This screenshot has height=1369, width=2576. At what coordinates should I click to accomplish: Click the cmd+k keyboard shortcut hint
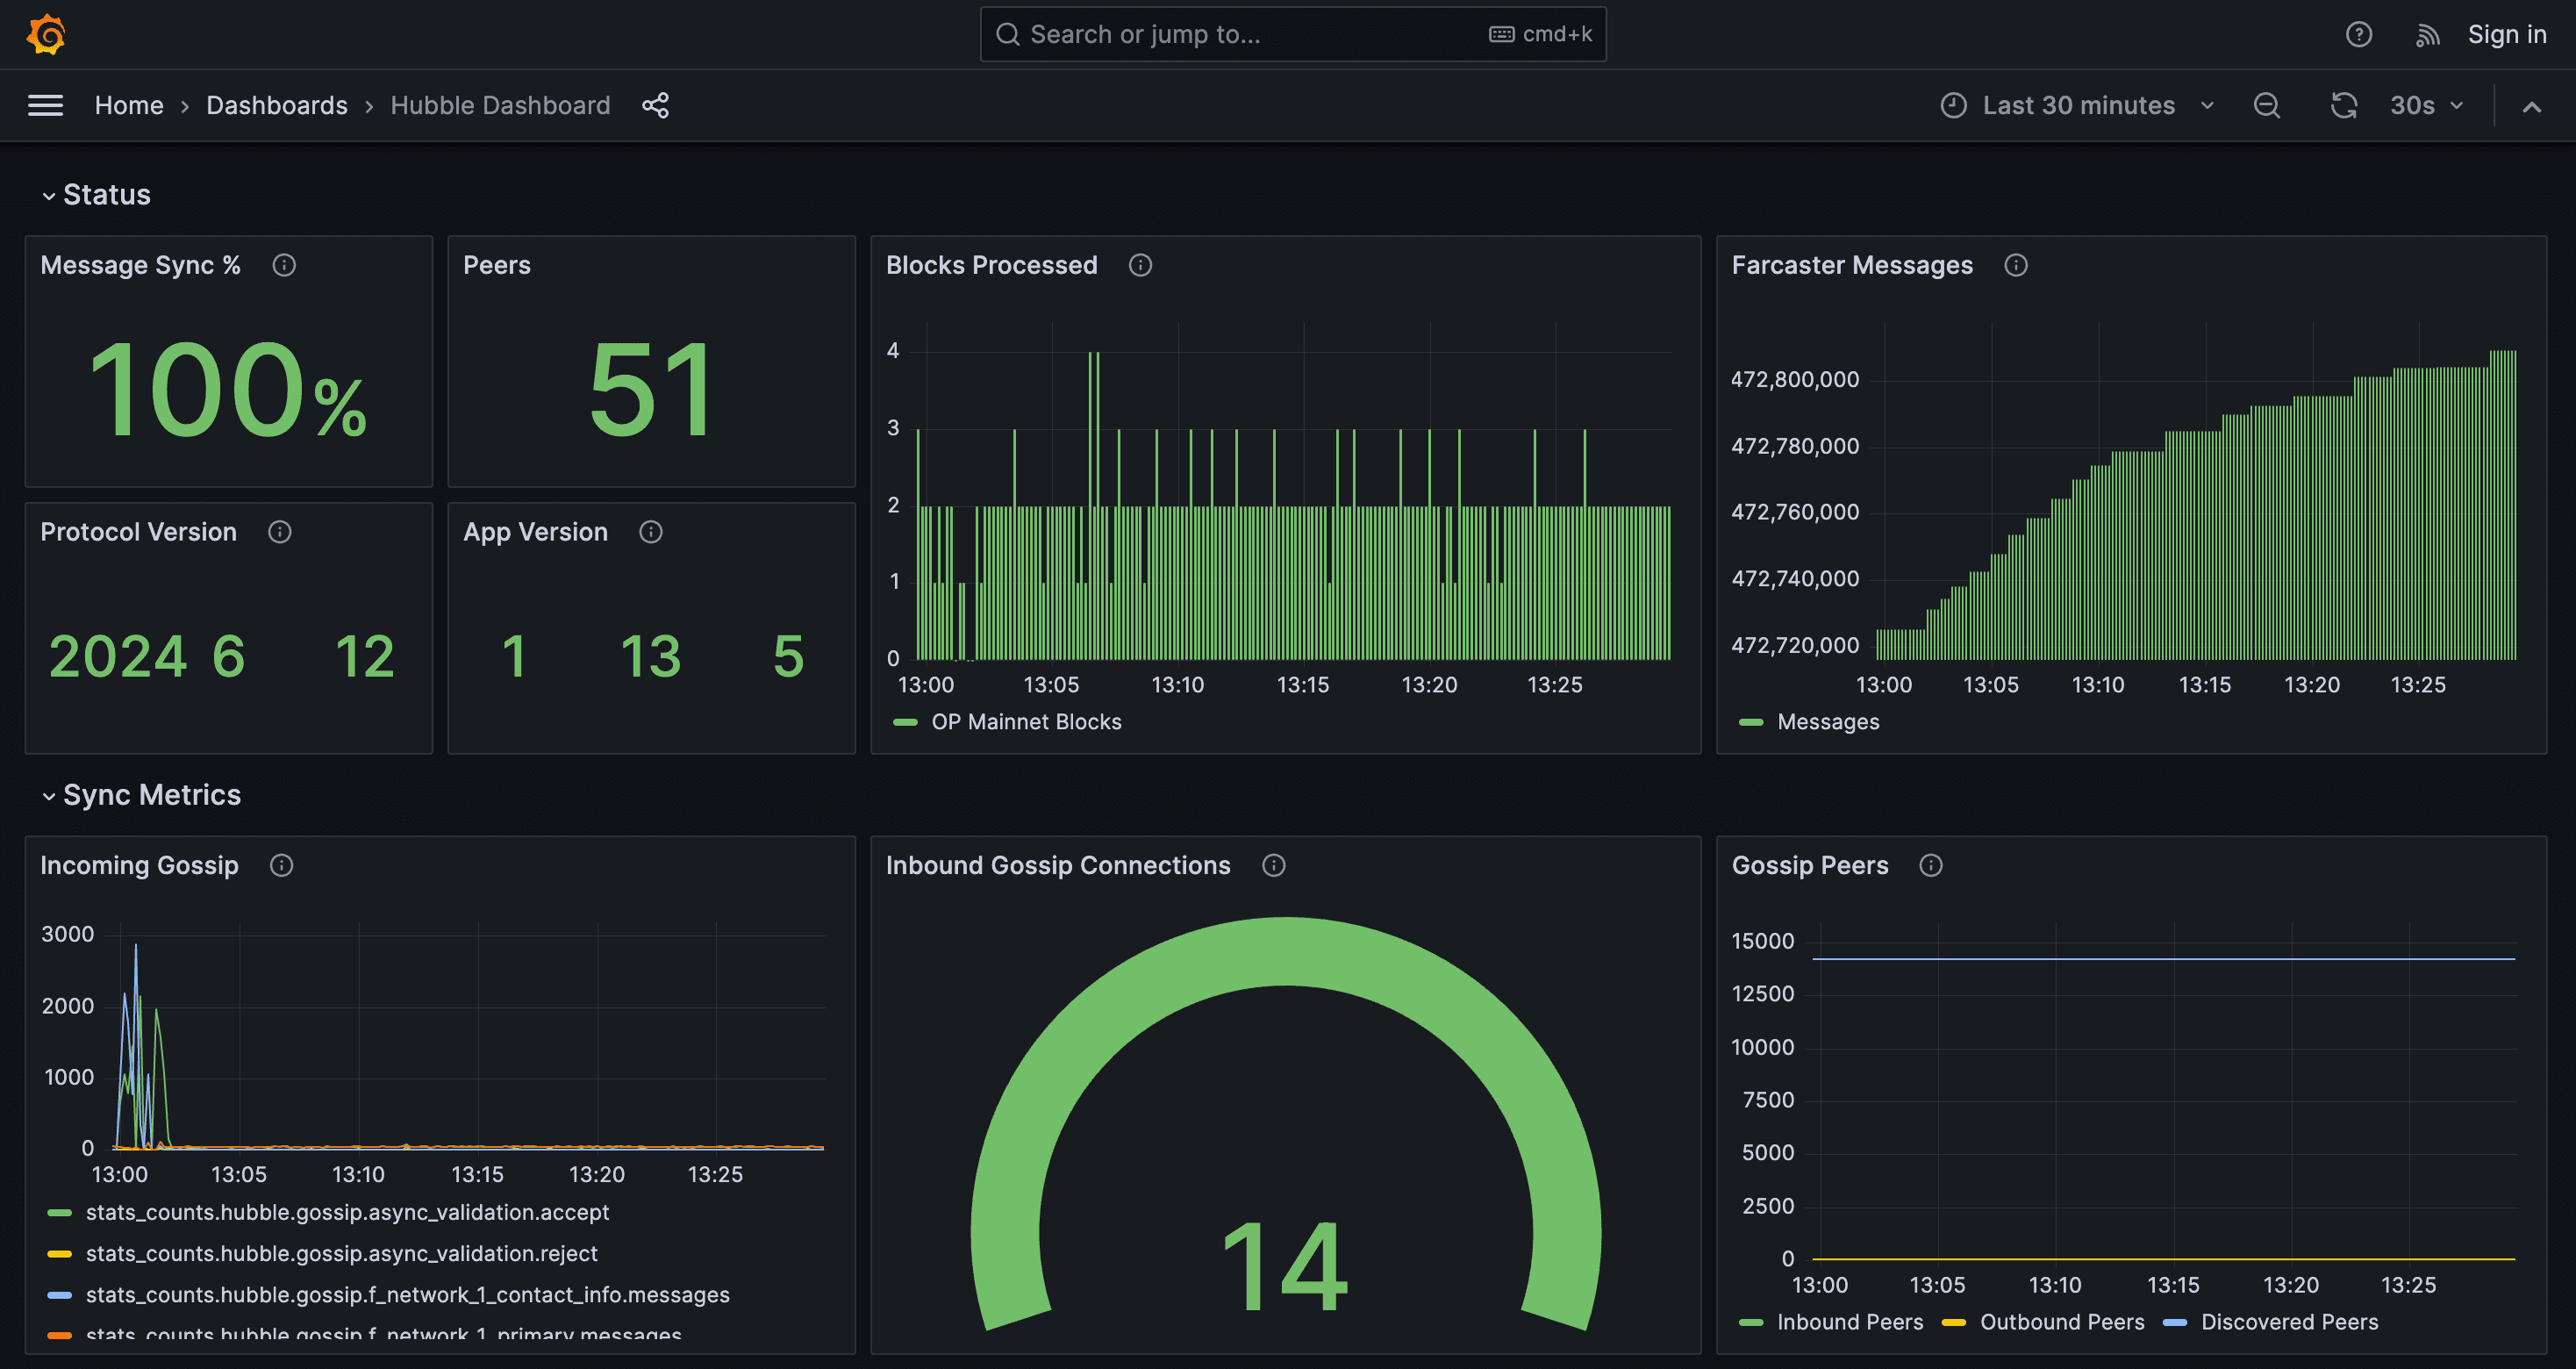click(1541, 35)
